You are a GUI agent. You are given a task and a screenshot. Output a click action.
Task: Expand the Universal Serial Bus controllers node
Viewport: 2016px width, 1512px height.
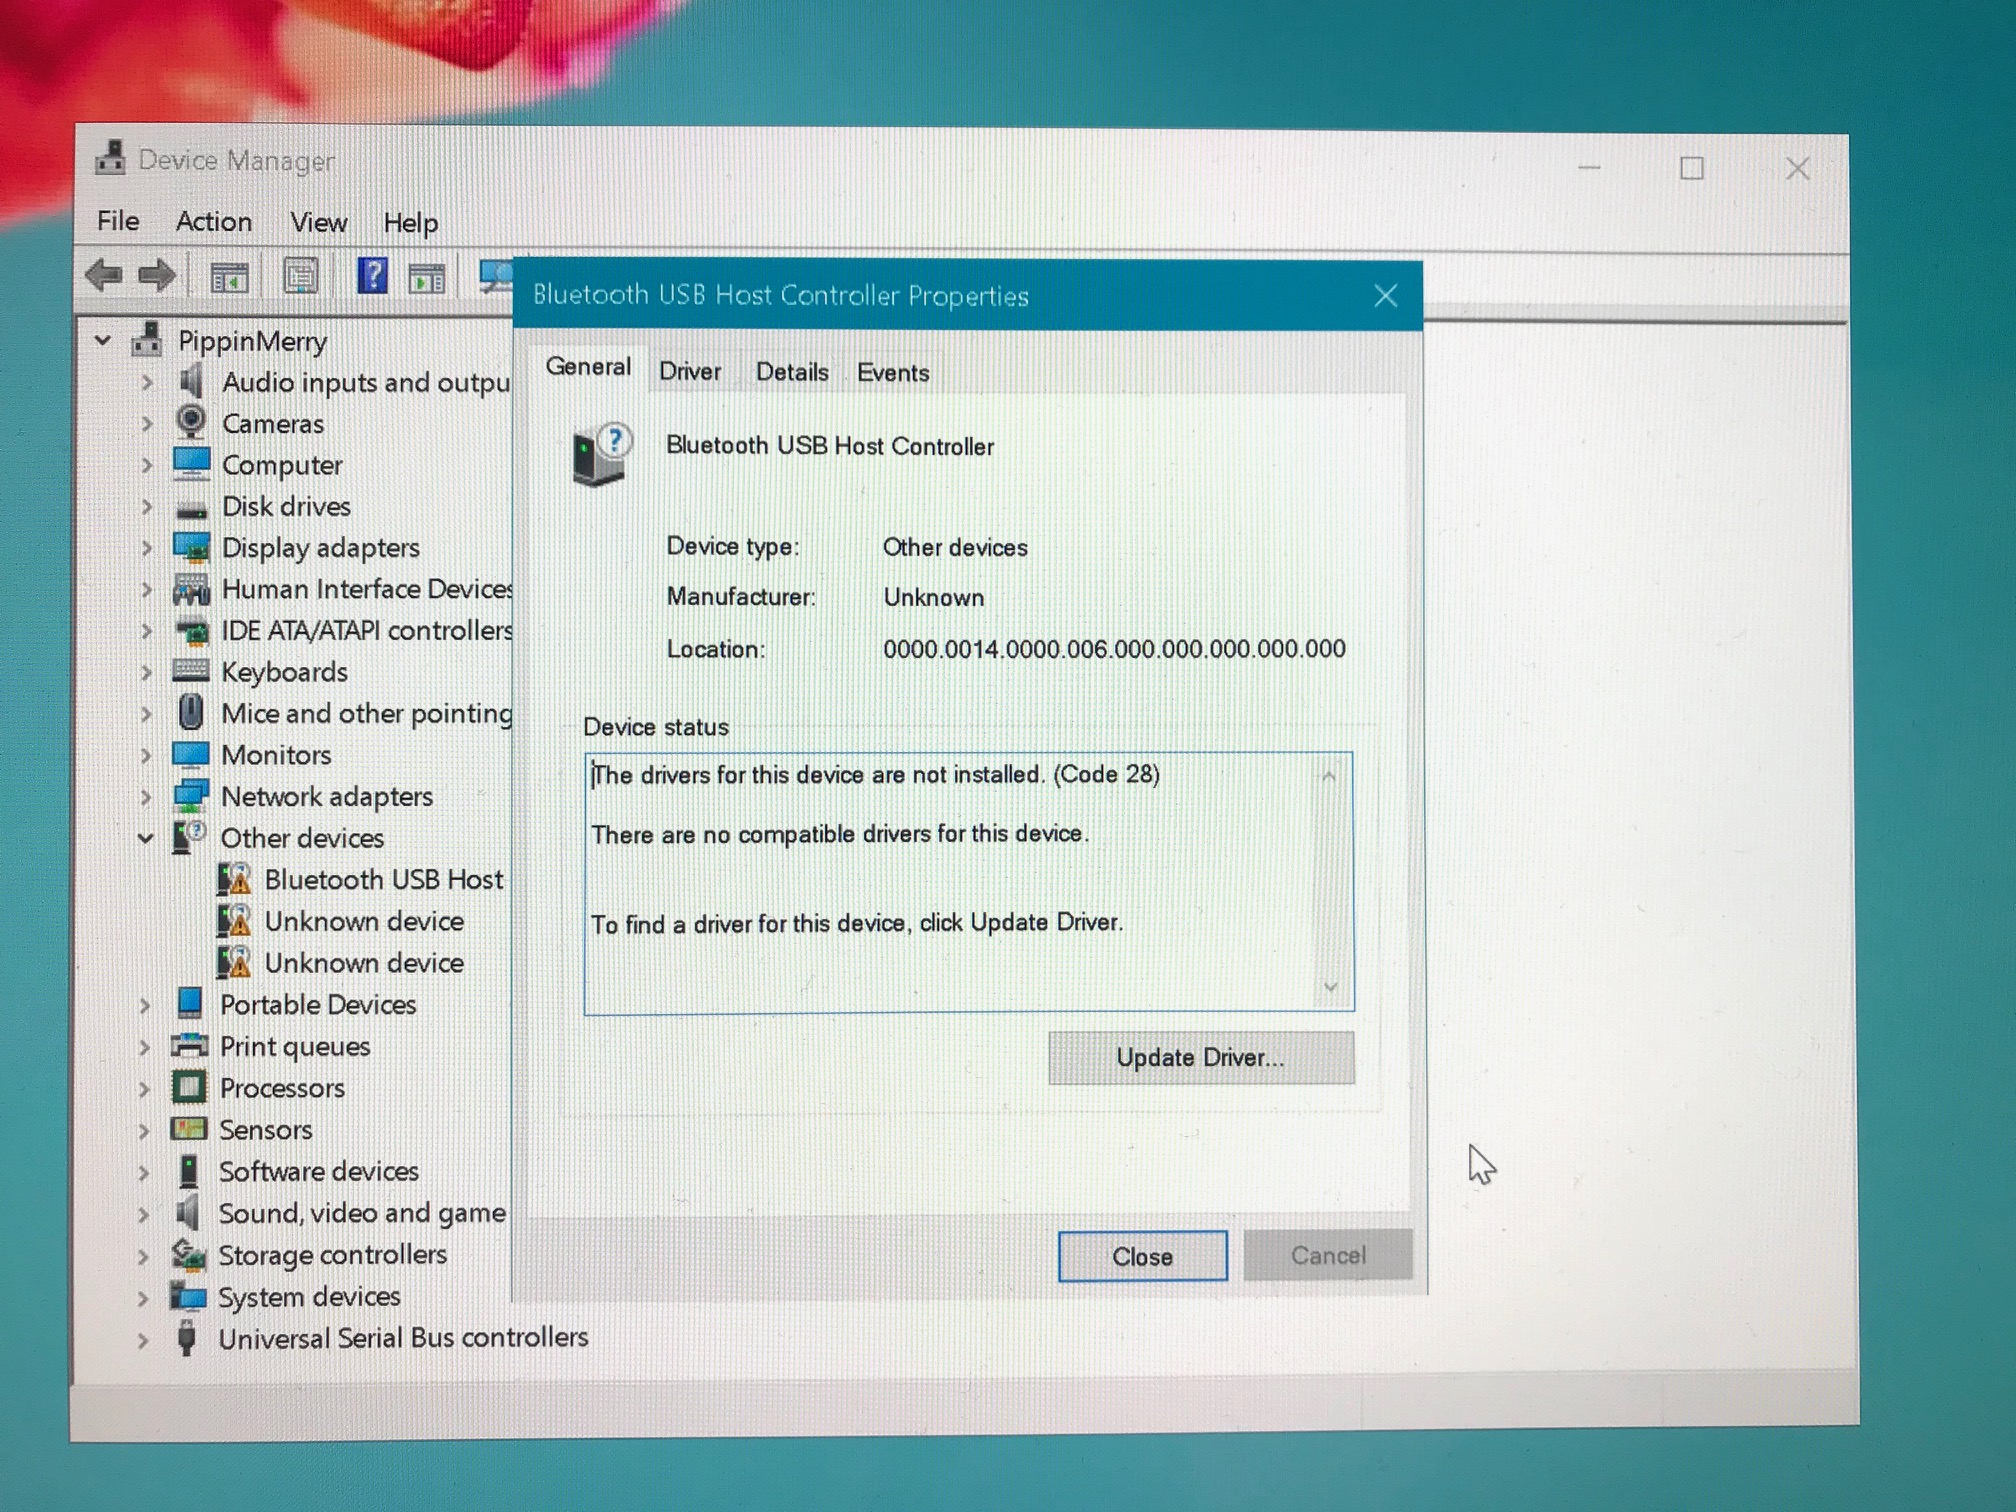point(143,1340)
